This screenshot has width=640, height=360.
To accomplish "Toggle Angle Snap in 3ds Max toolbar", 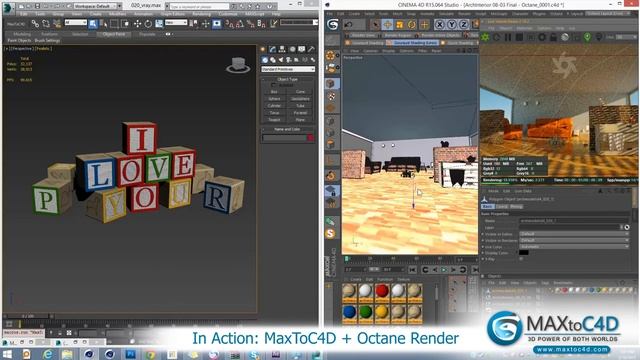I will pos(239,24).
